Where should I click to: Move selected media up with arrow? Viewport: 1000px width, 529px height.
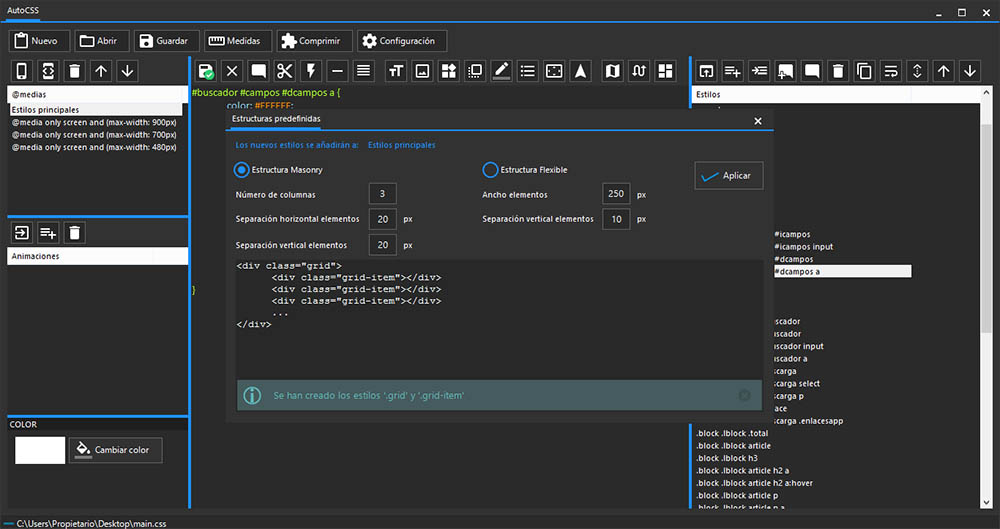click(101, 71)
